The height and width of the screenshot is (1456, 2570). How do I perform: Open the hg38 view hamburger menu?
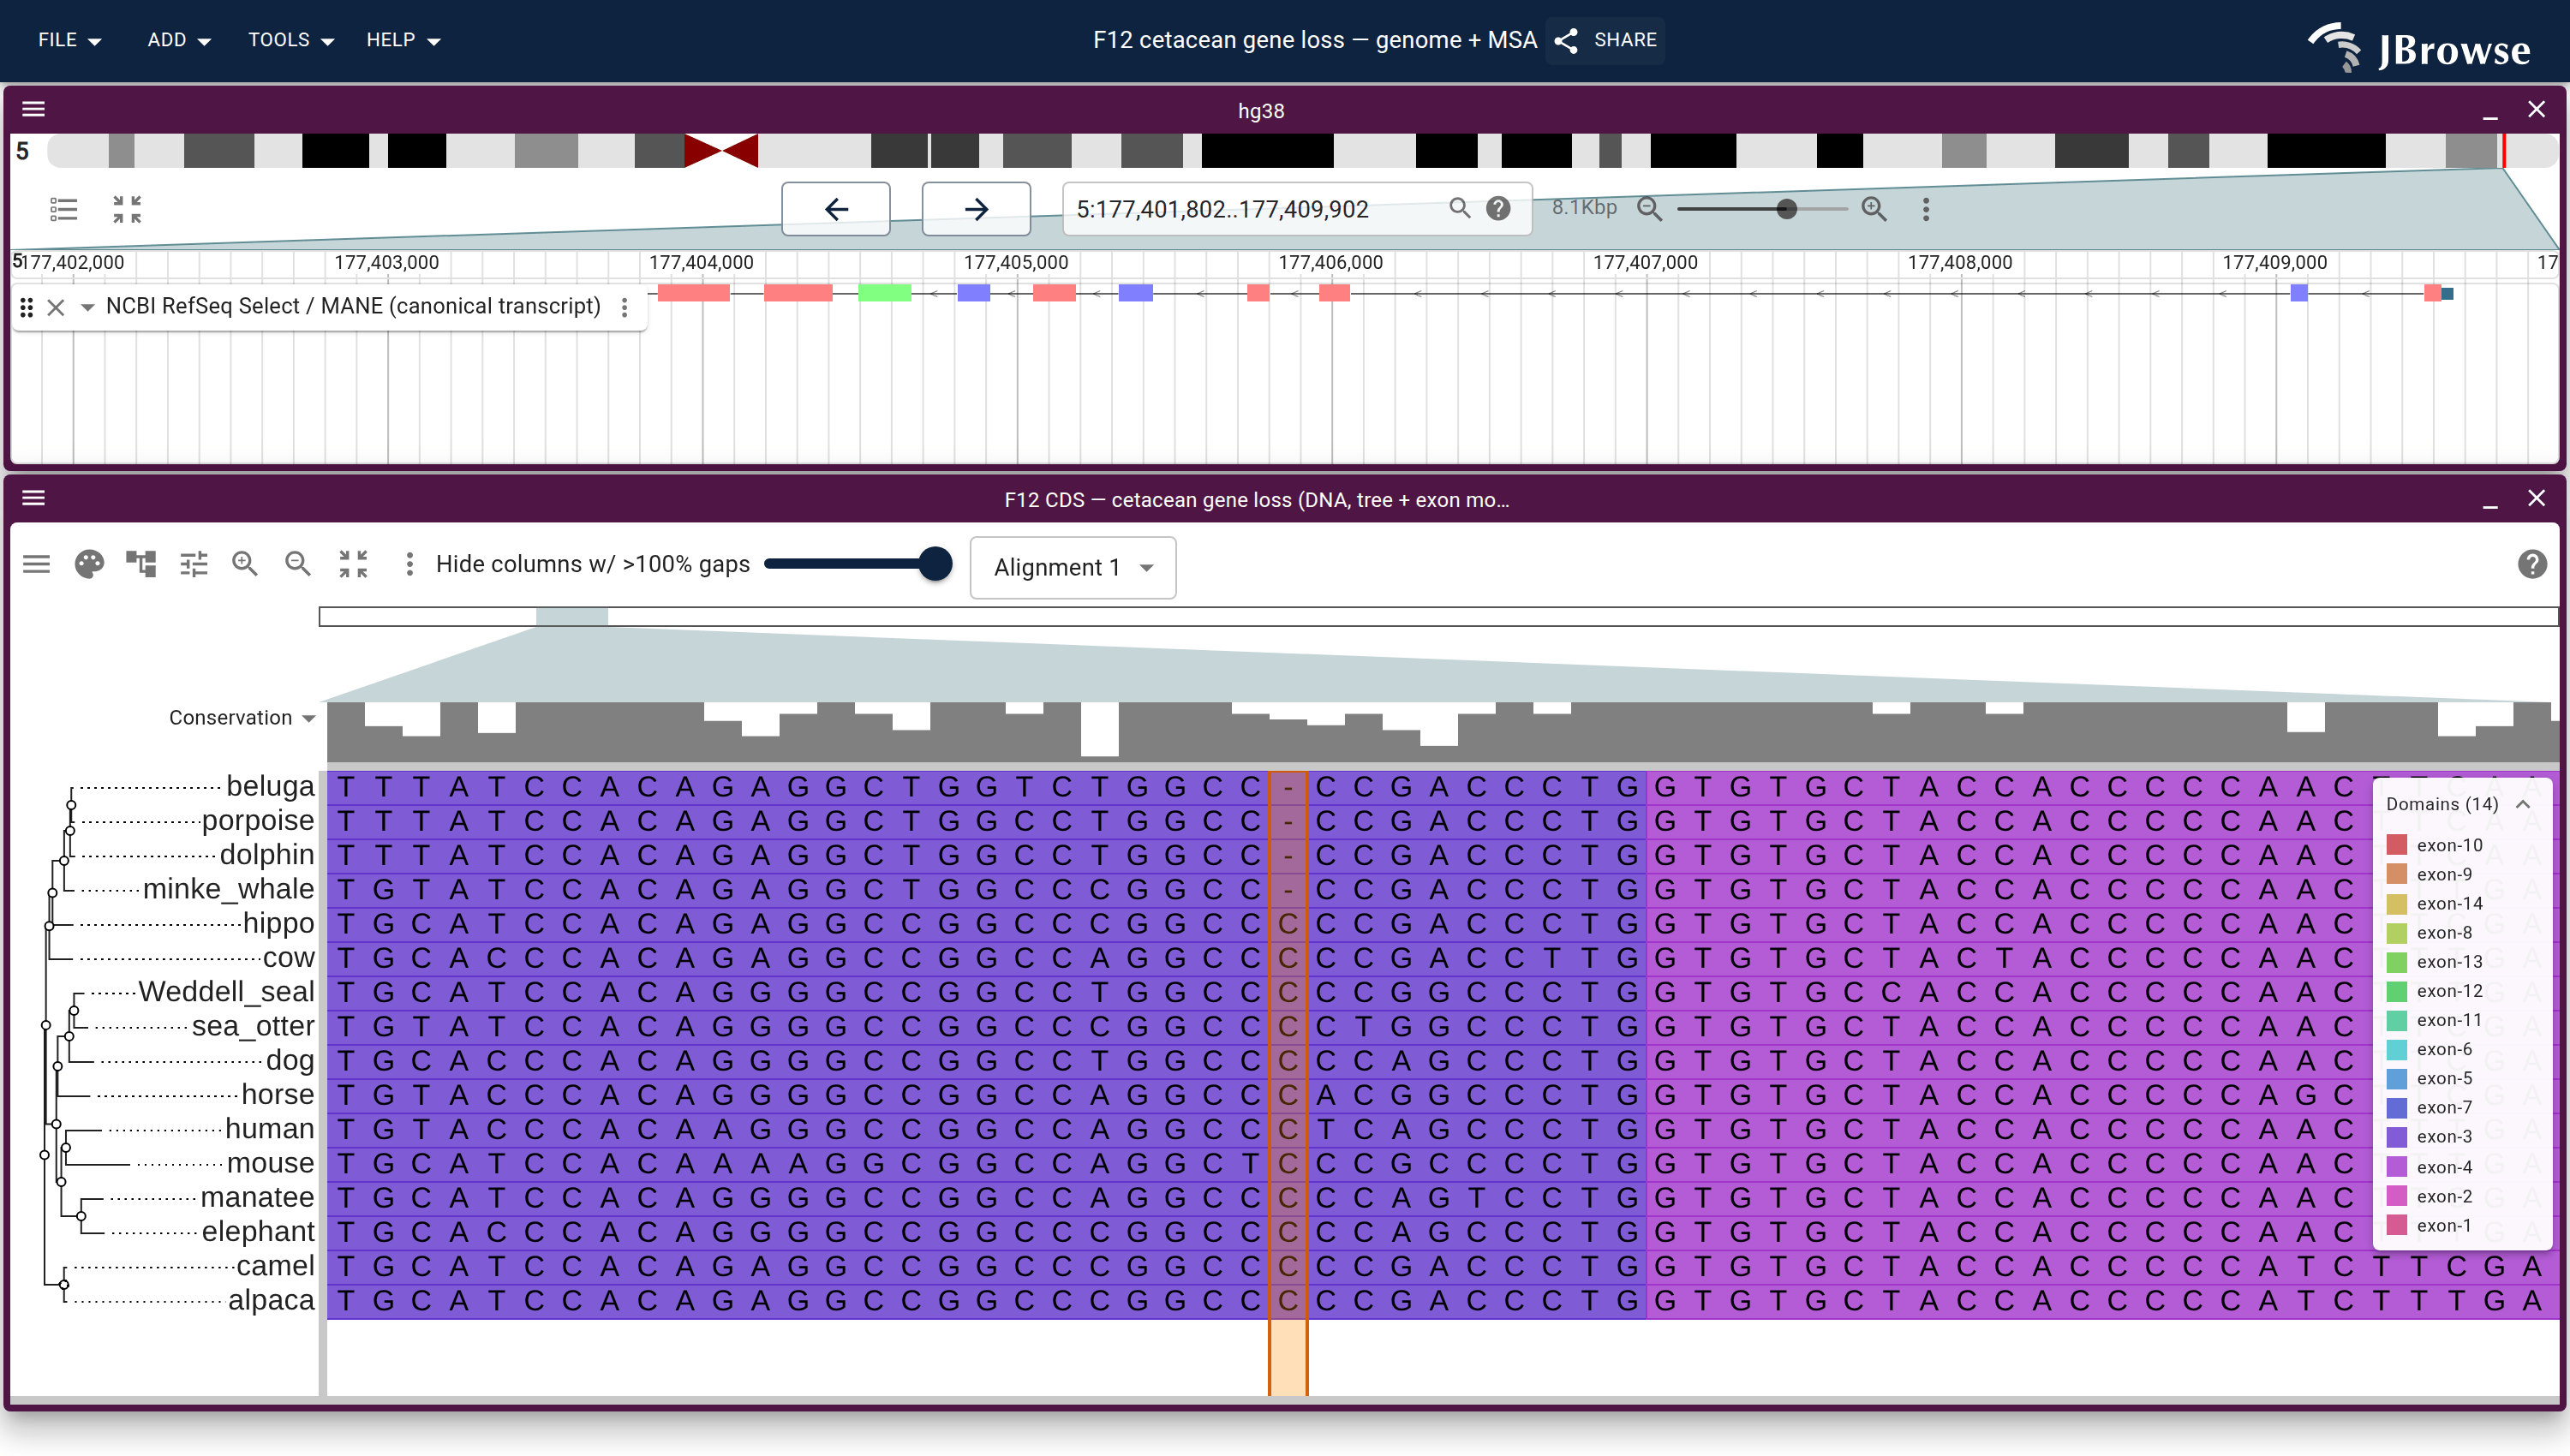33,109
